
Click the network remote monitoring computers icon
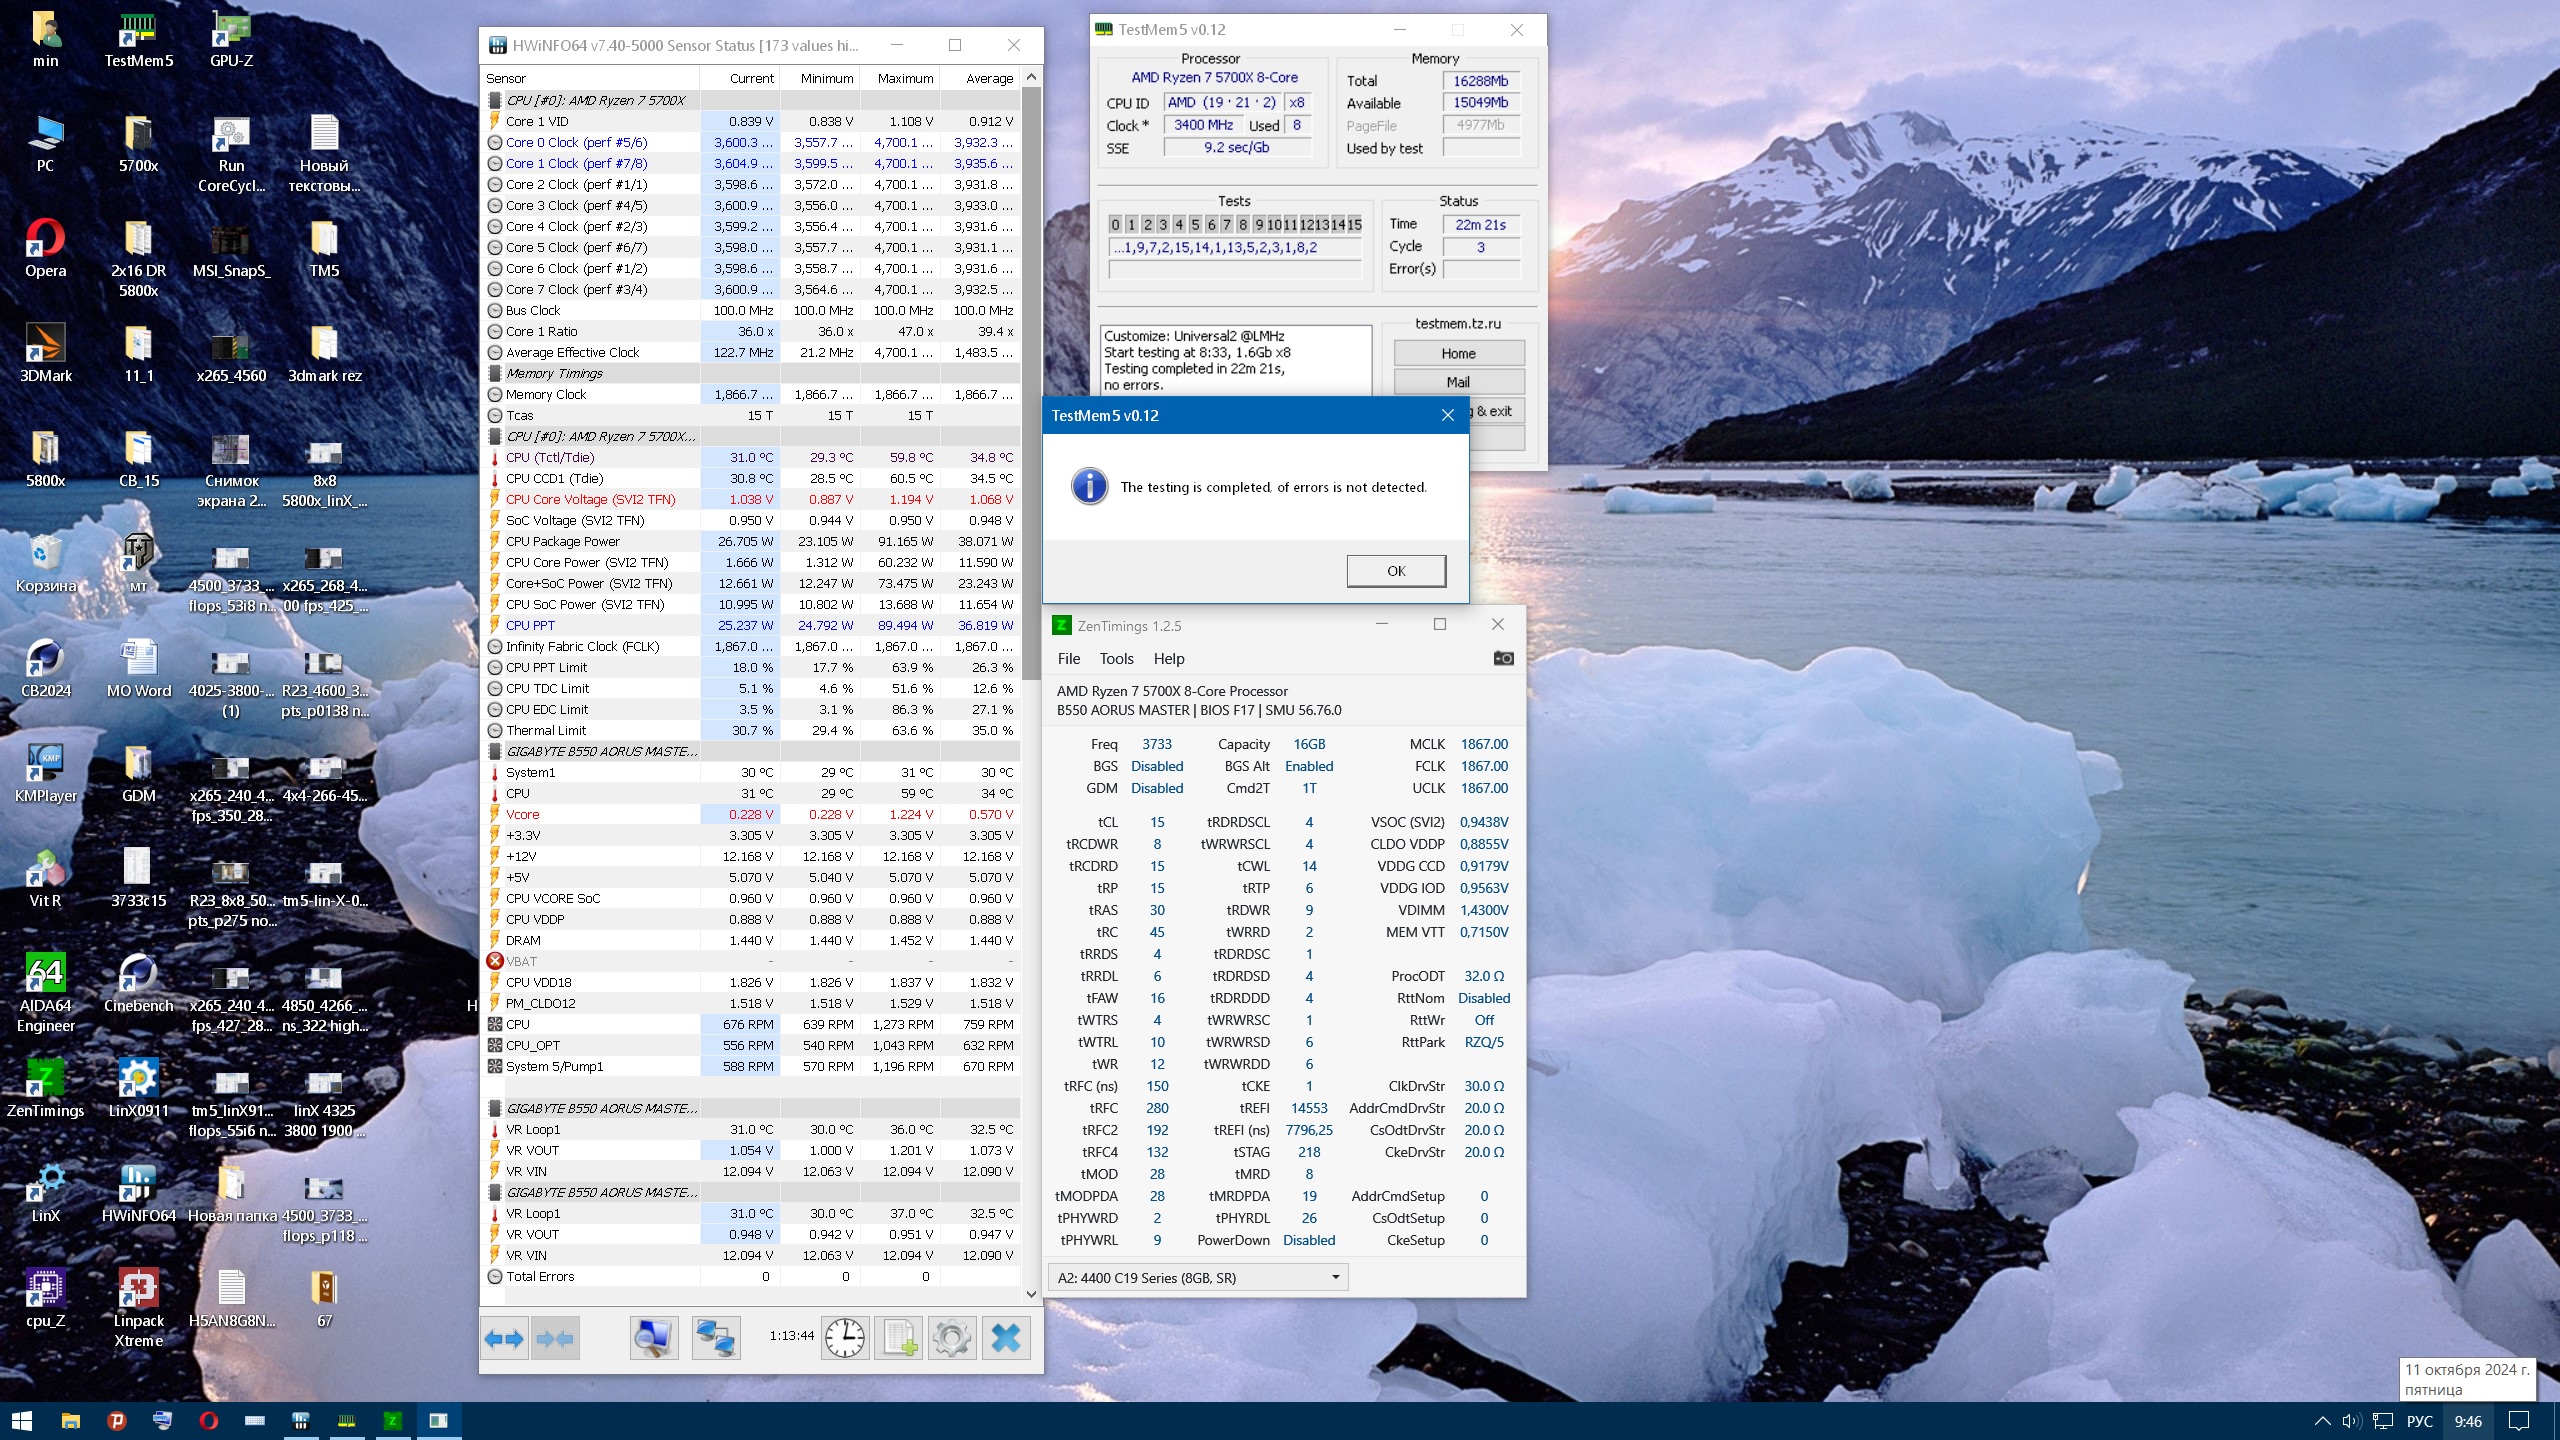pyautogui.click(x=716, y=1338)
